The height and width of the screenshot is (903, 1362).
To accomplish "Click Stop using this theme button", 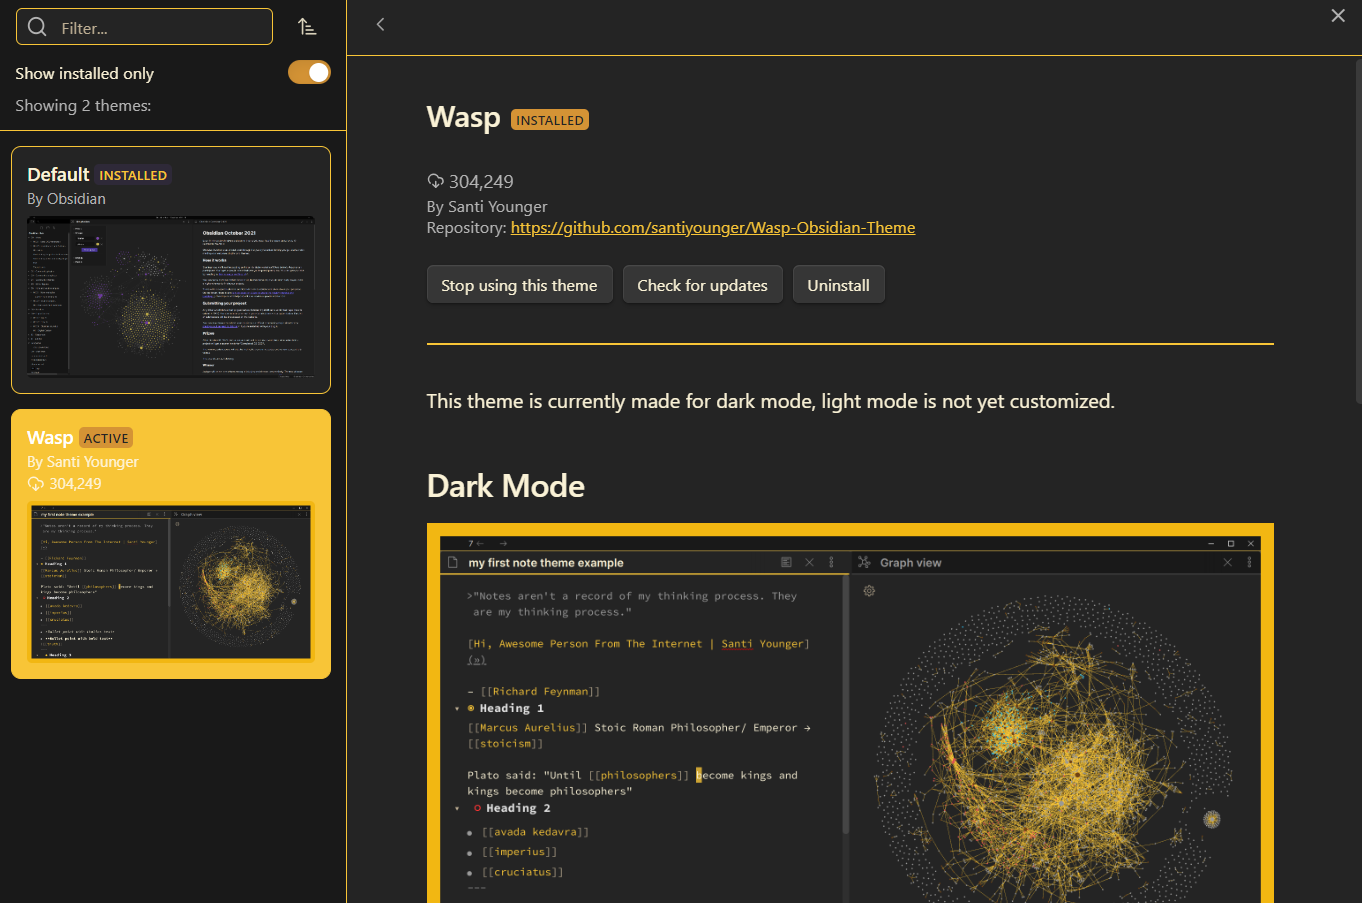I will (x=520, y=285).
